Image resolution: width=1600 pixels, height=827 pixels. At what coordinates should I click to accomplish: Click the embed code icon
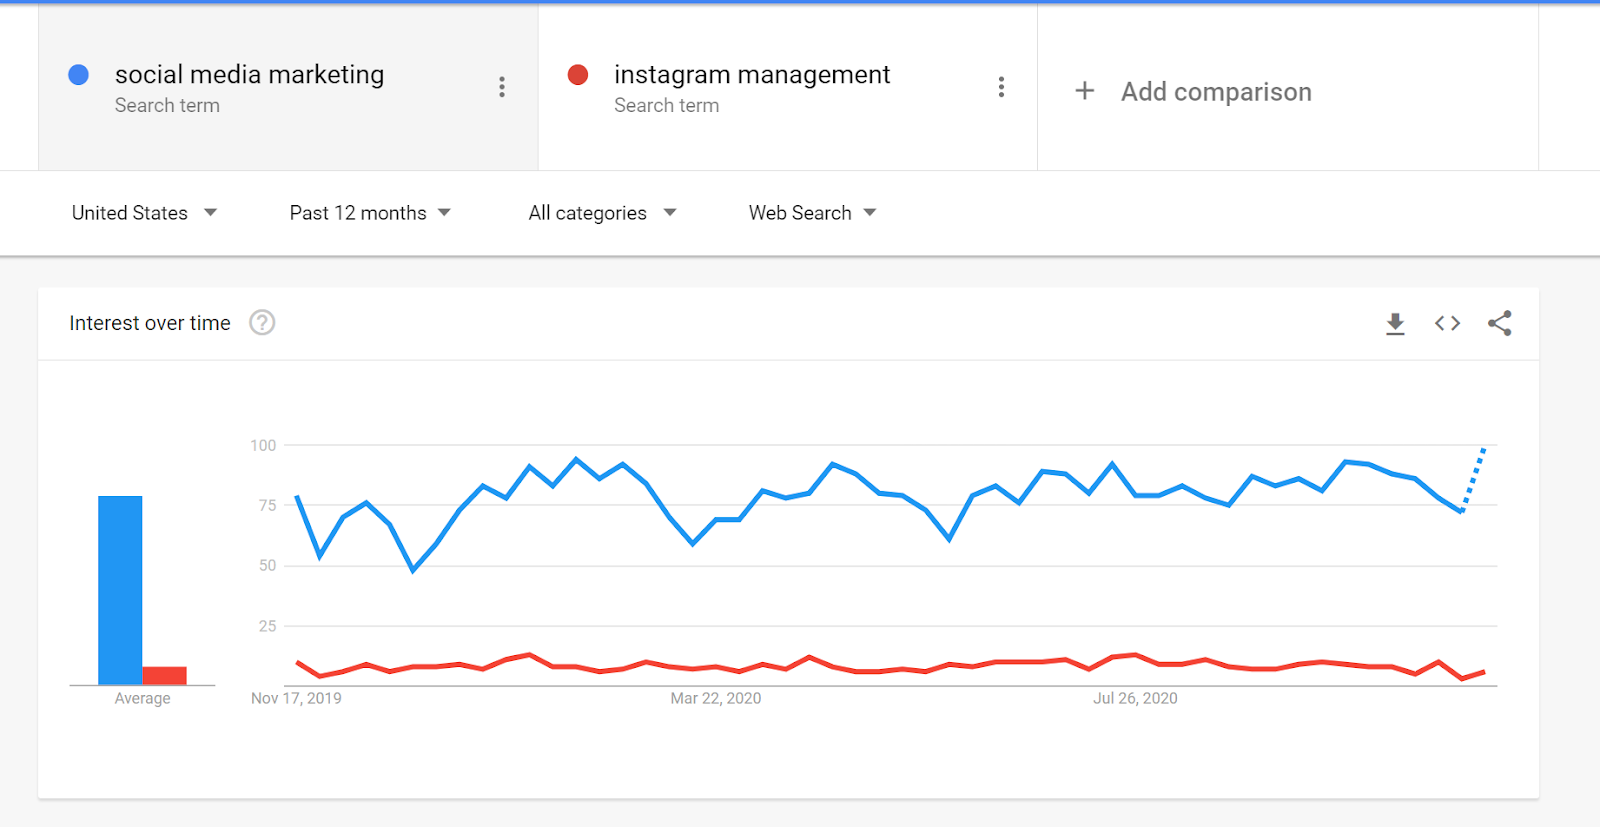(1447, 323)
